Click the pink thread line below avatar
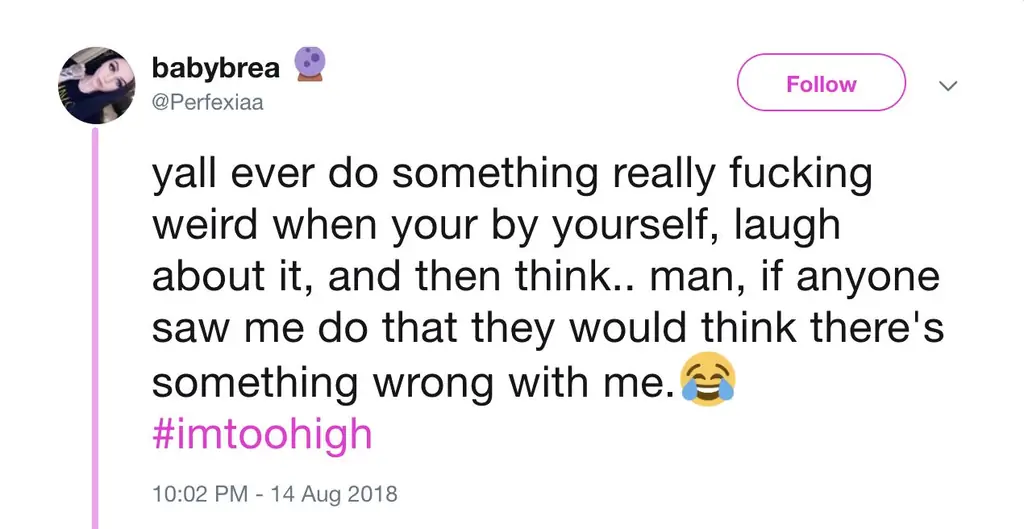The image size is (1024, 529). point(95,328)
